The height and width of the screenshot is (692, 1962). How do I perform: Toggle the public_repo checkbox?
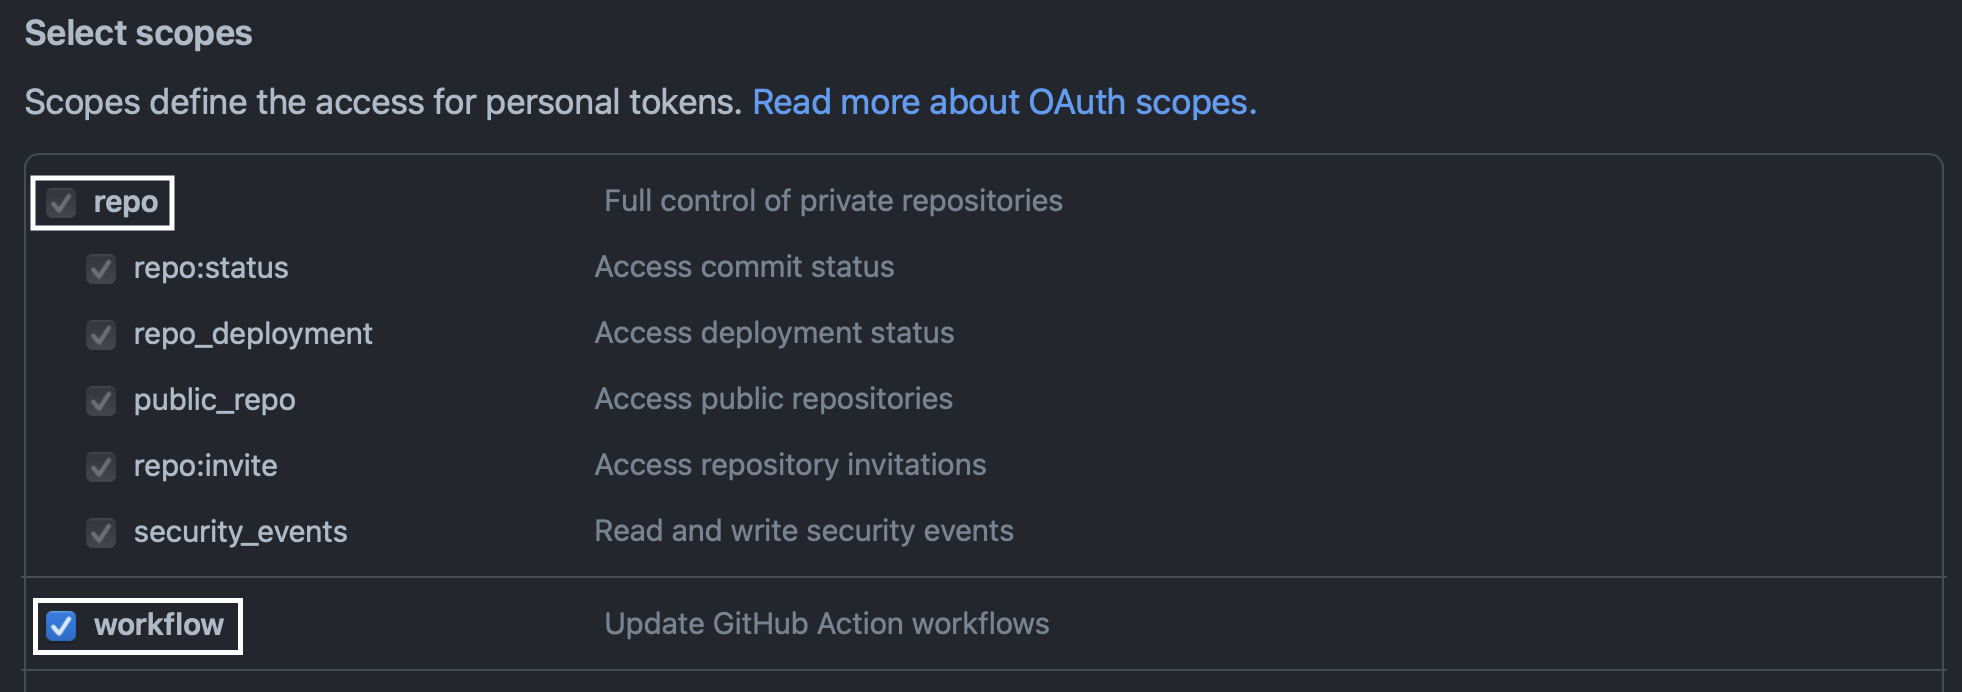(x=101, y=401)
